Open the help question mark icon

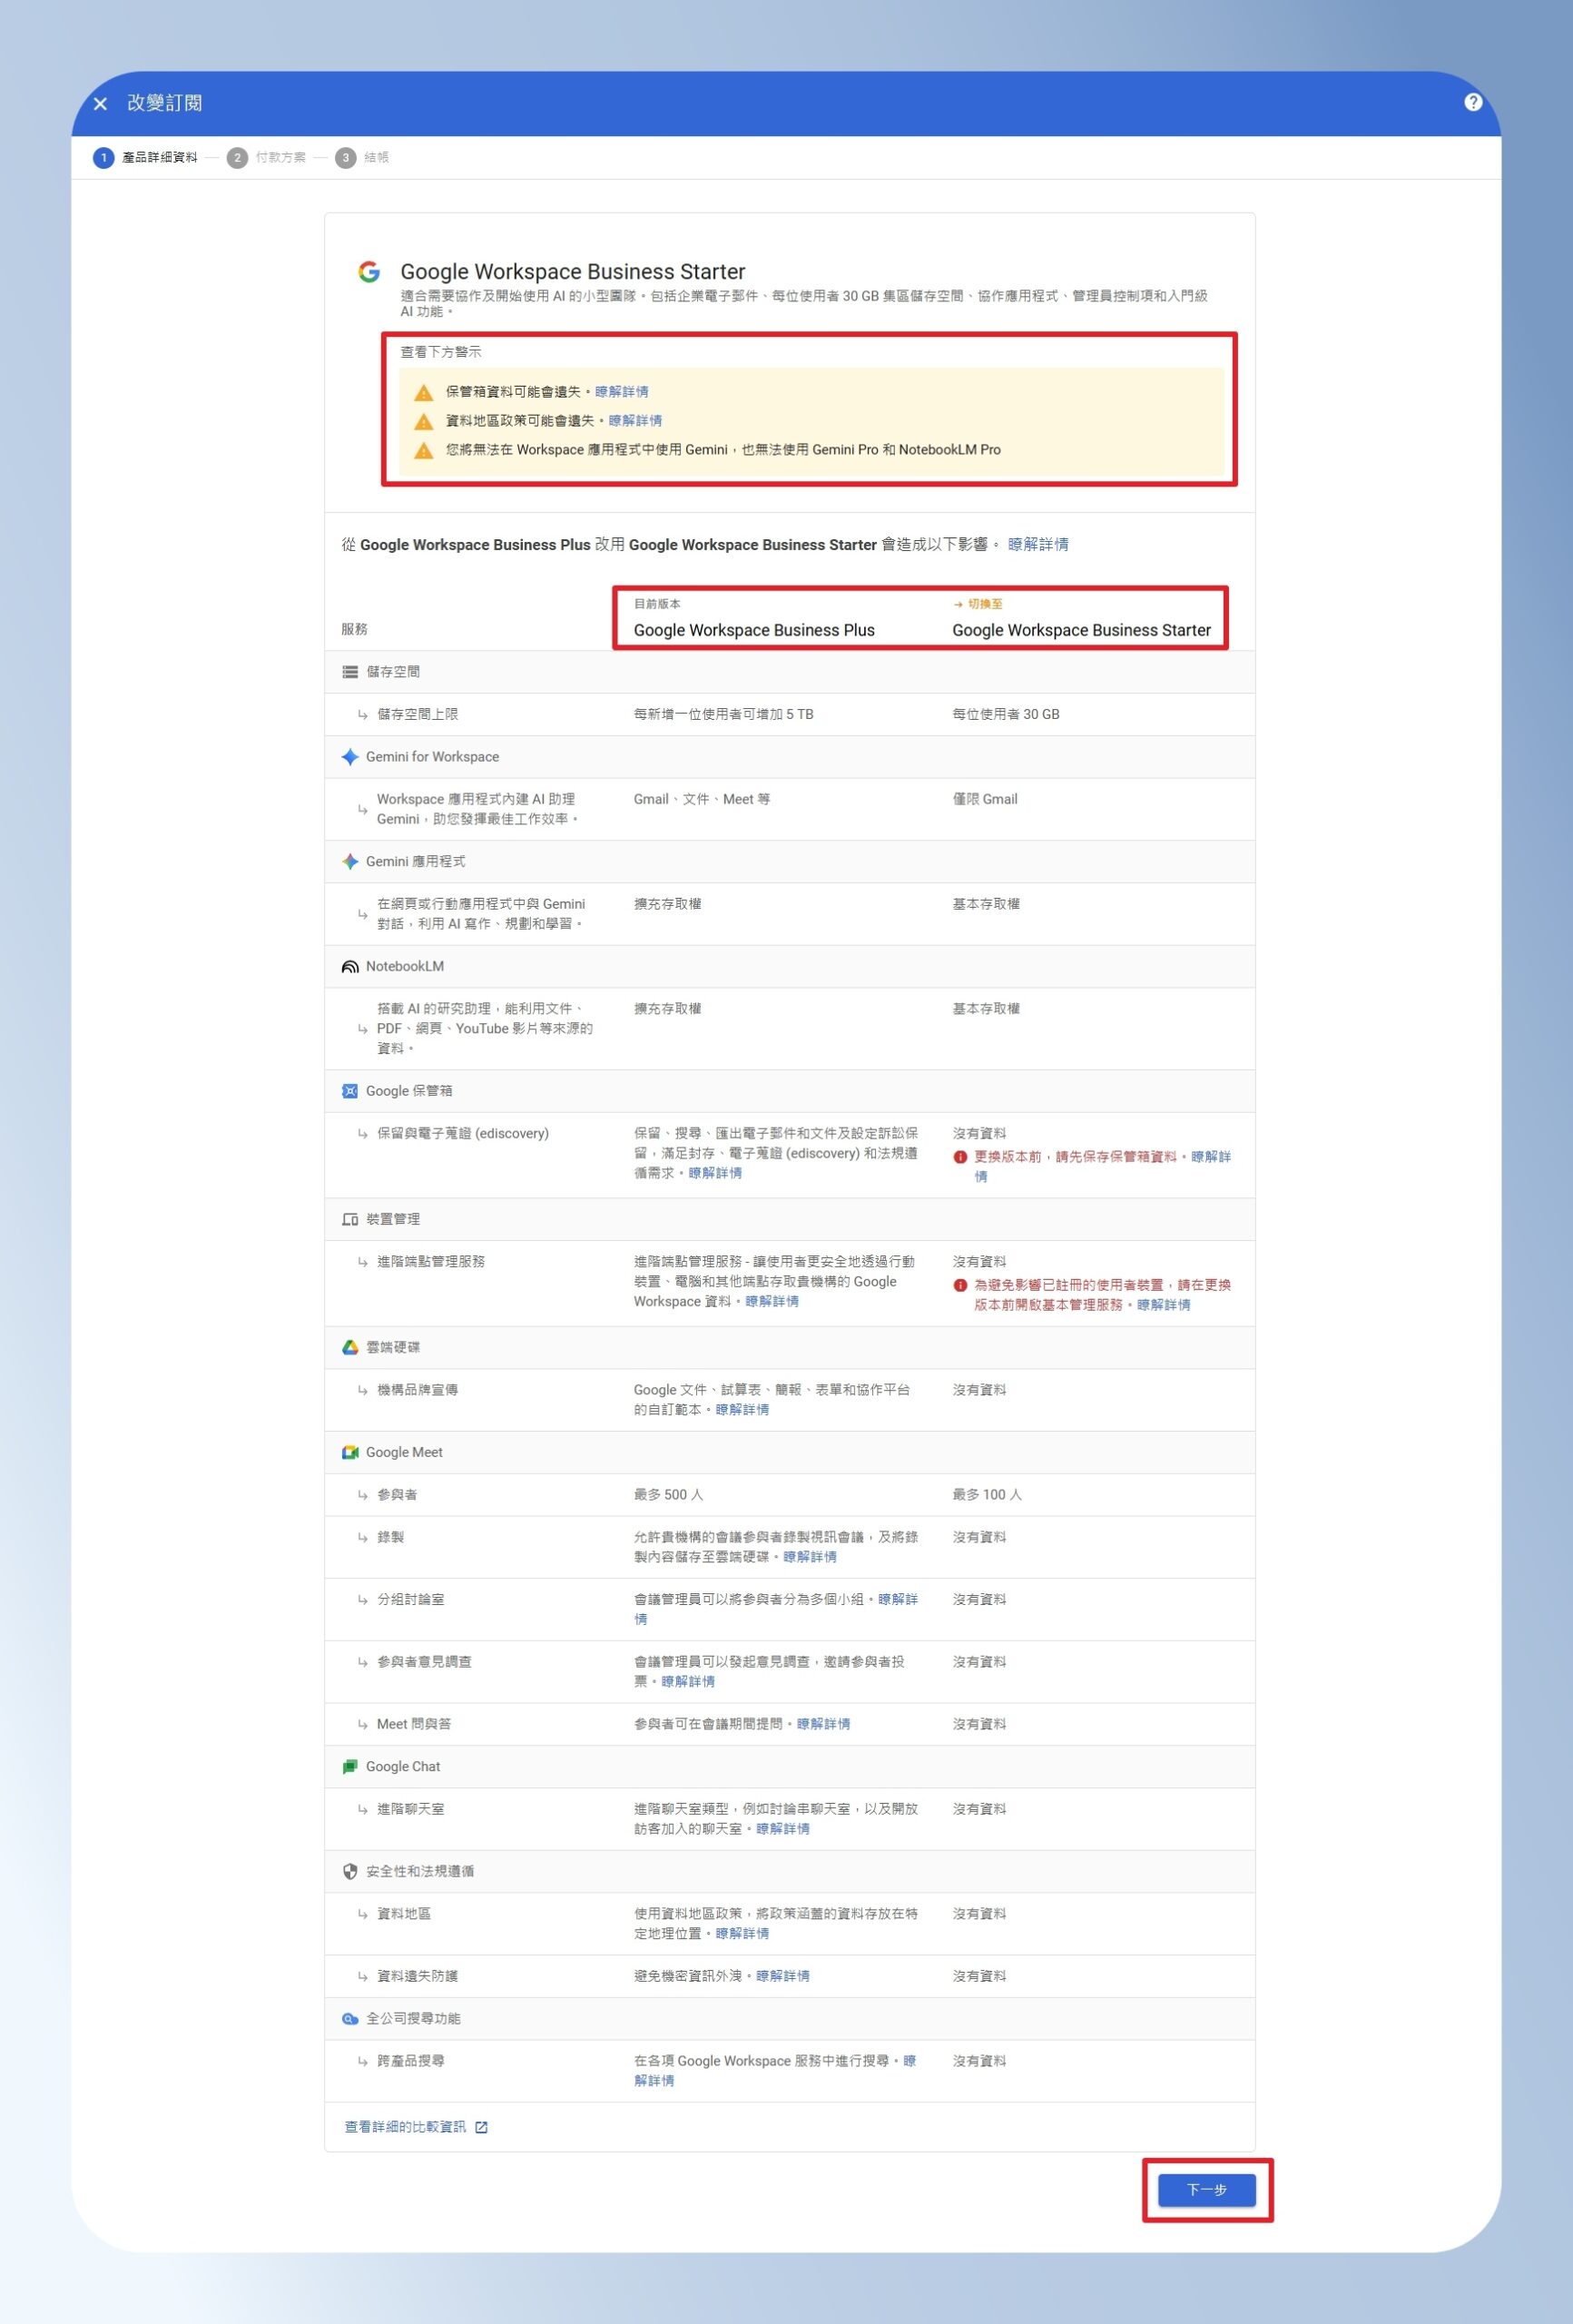(x=1472, y=102)
